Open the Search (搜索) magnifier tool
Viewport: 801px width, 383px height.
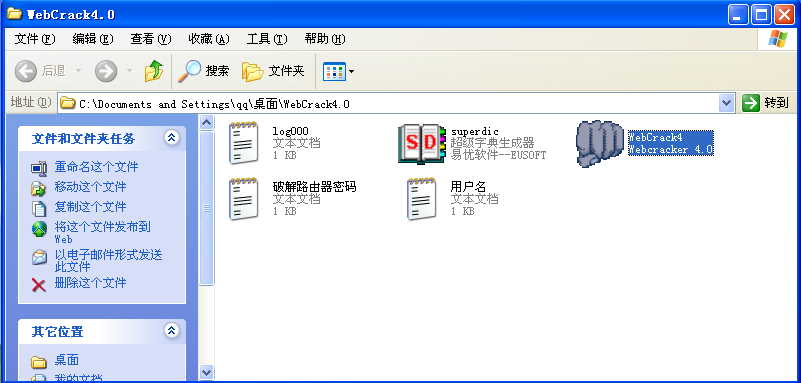204,71
